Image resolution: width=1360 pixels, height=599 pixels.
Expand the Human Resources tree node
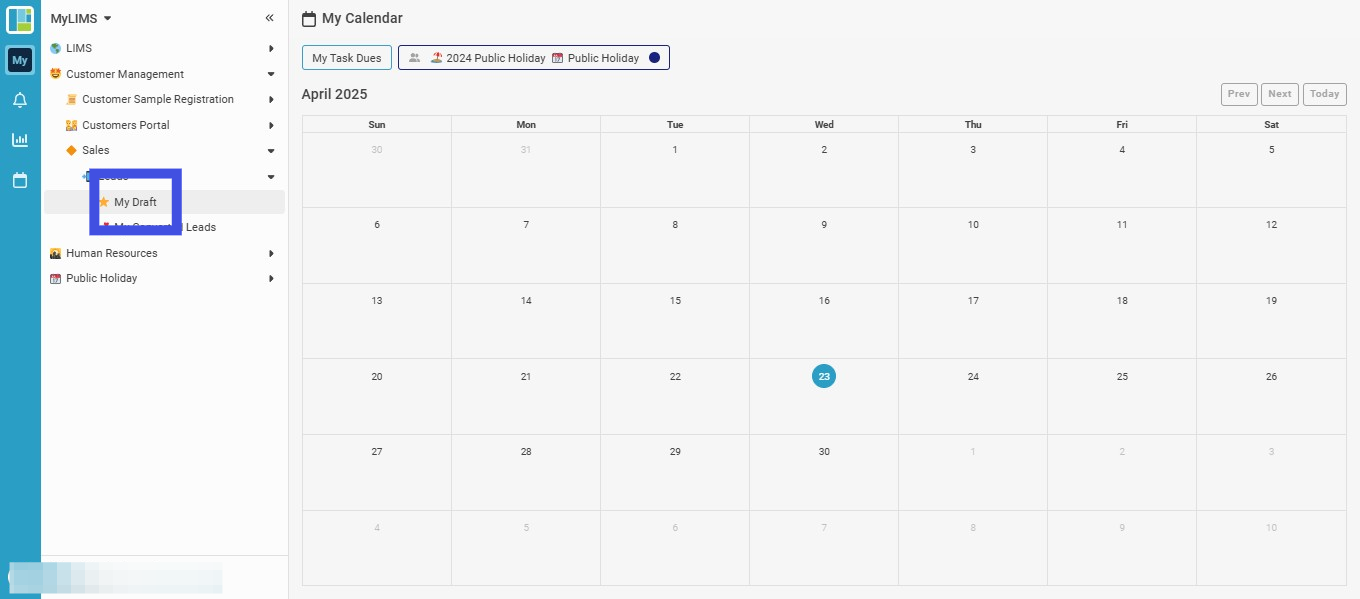click(271, 253)
